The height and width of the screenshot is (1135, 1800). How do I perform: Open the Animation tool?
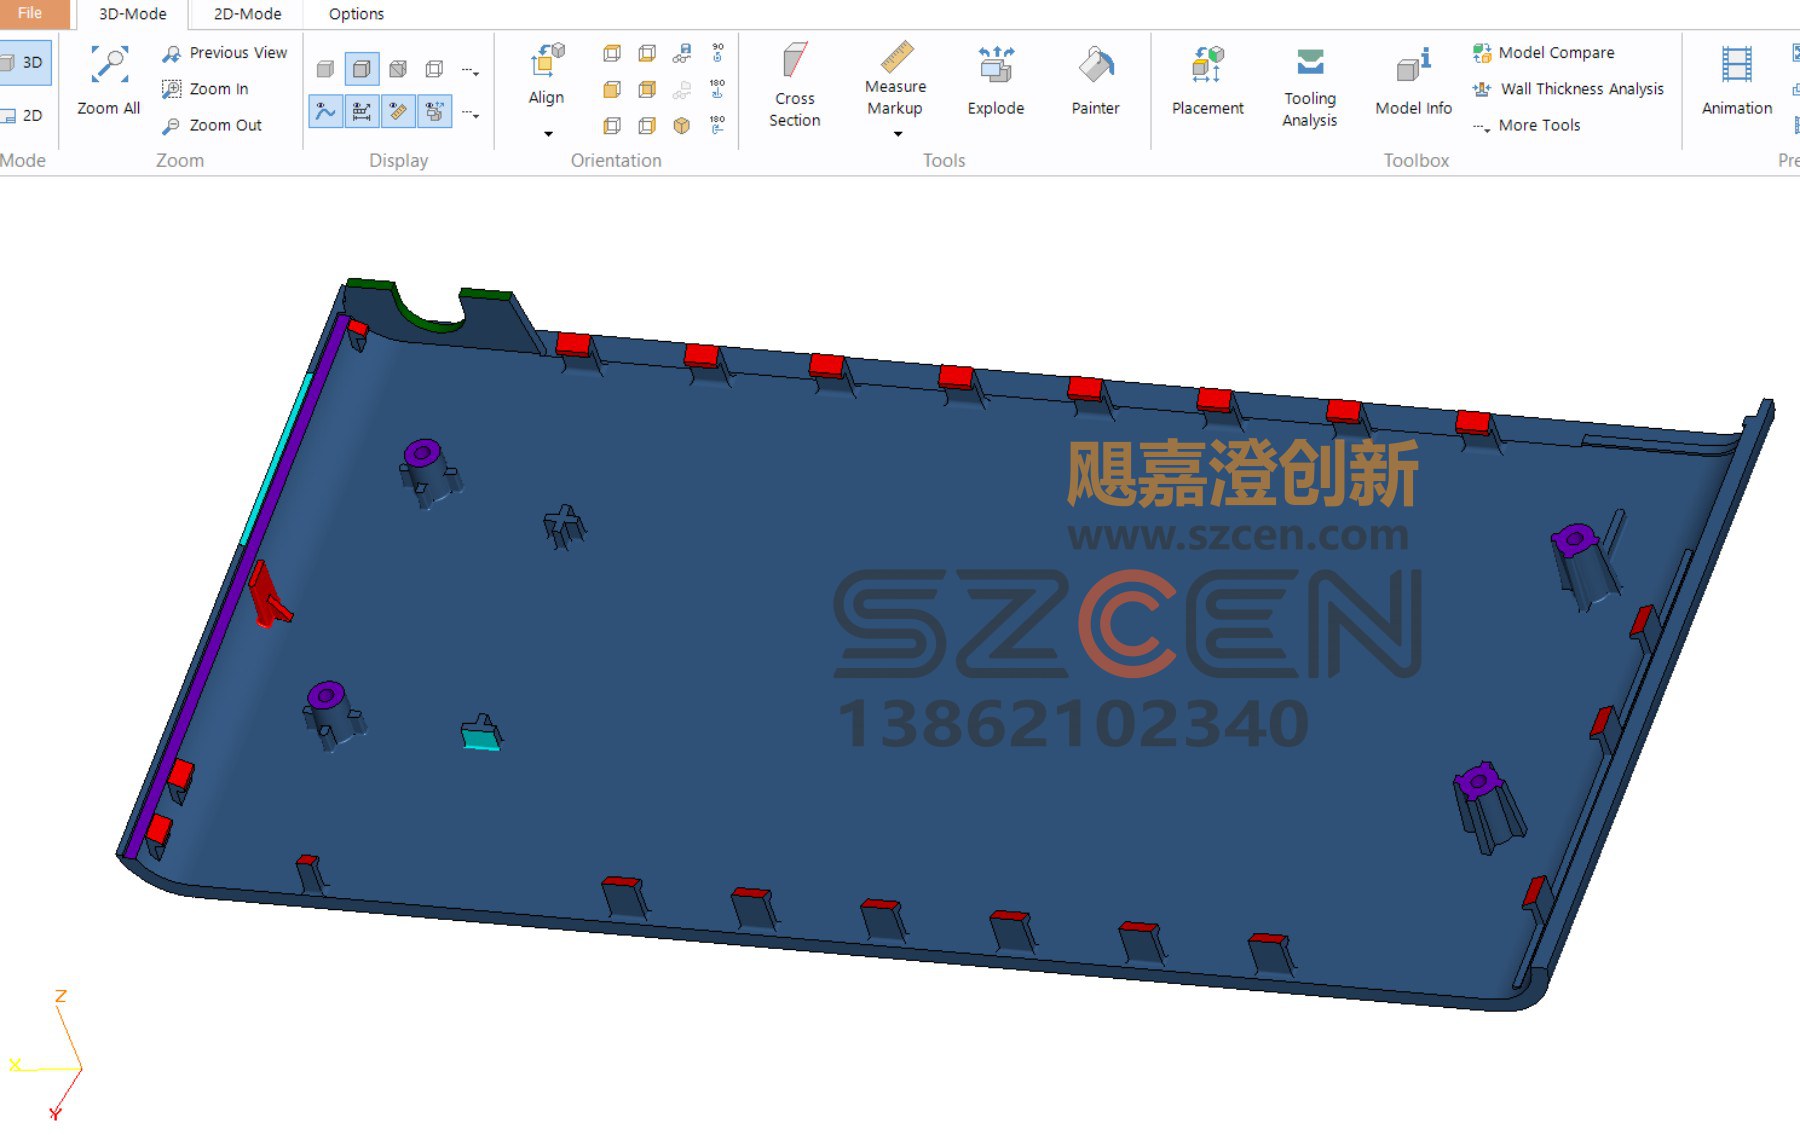tap(1736, 63)
